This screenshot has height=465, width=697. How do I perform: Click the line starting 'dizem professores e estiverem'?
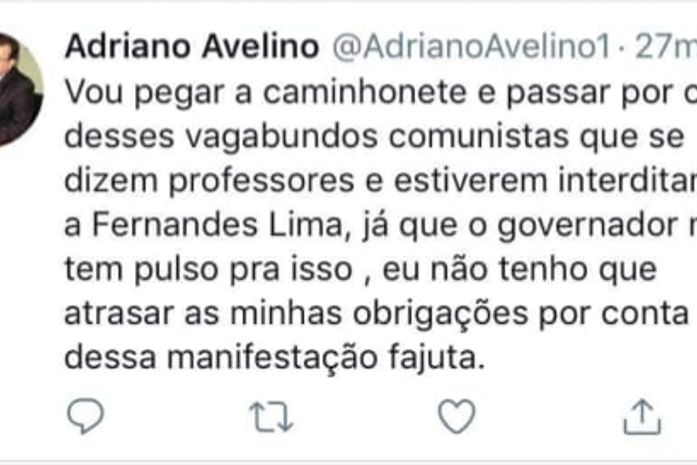(x=381, y=181)
